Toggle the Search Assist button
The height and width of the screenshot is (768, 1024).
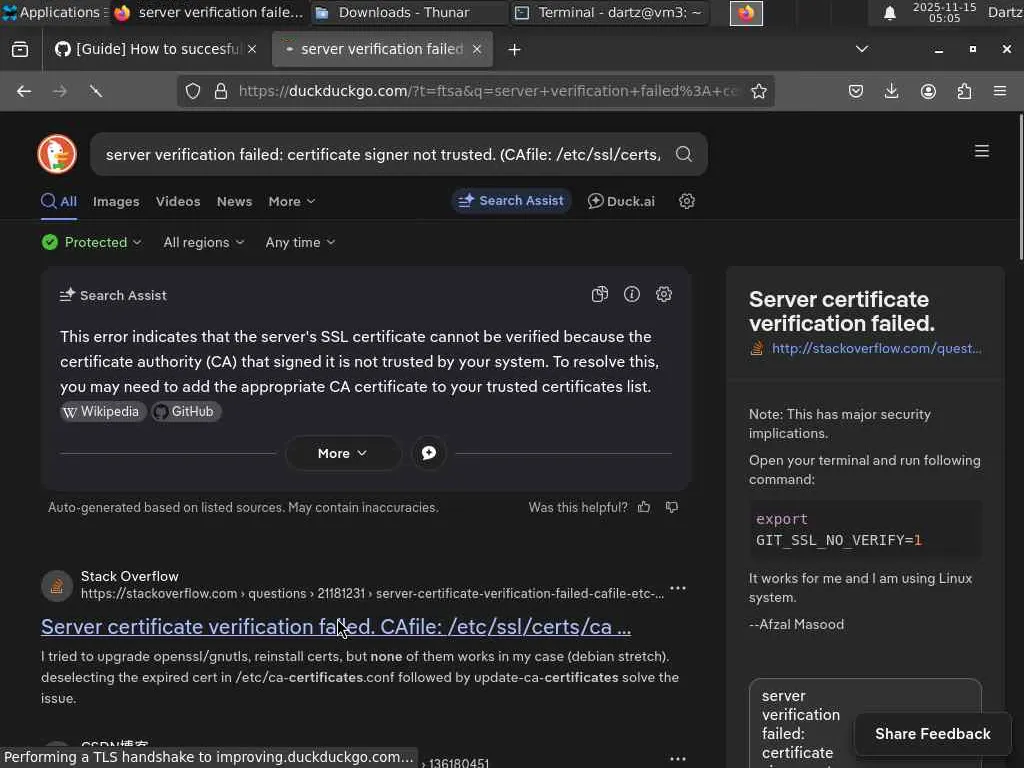coord(511,201)
